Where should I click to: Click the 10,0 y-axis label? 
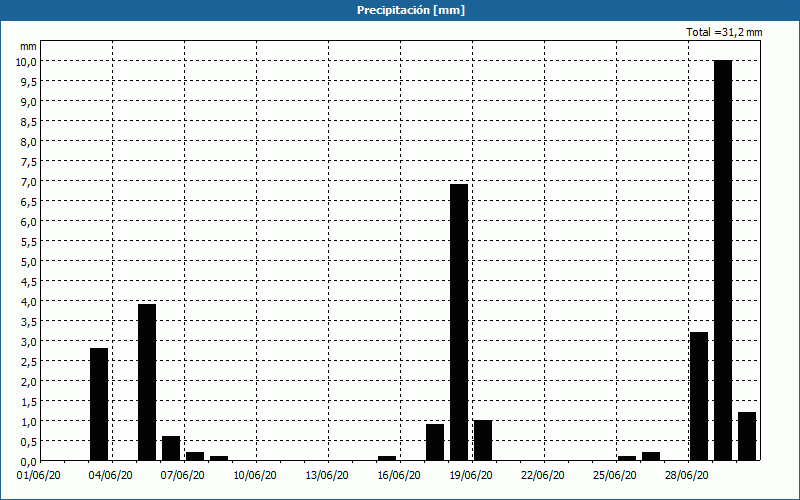click(27, 61)
